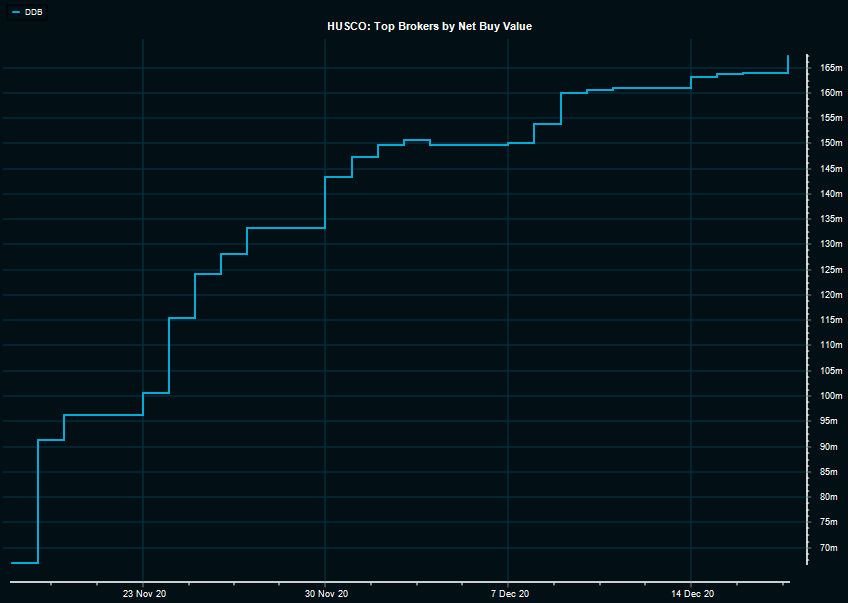
Task: Click the 150m label on the value axis
Action: coord(831,143)
